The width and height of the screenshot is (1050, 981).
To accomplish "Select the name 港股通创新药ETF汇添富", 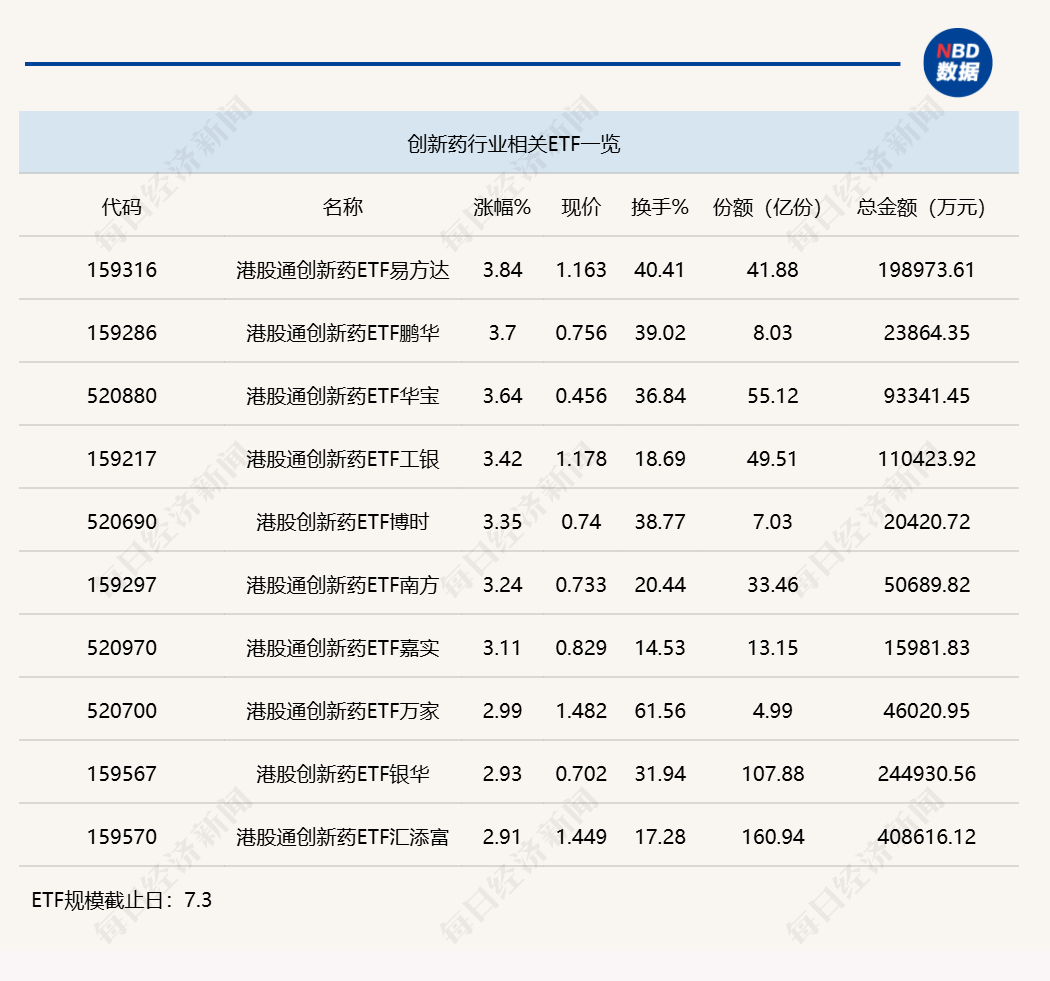I will (x=343, y=836).
